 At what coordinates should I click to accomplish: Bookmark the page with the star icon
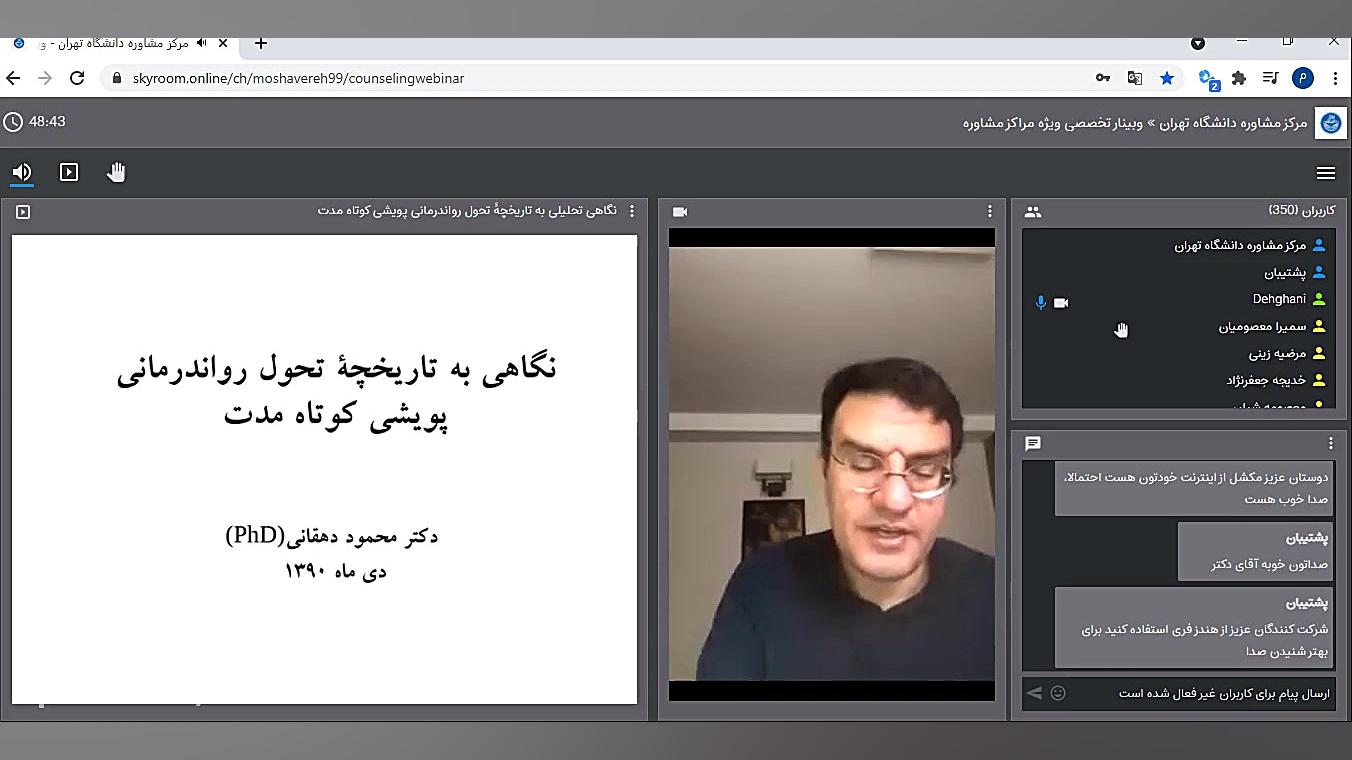coord(1167,78)
